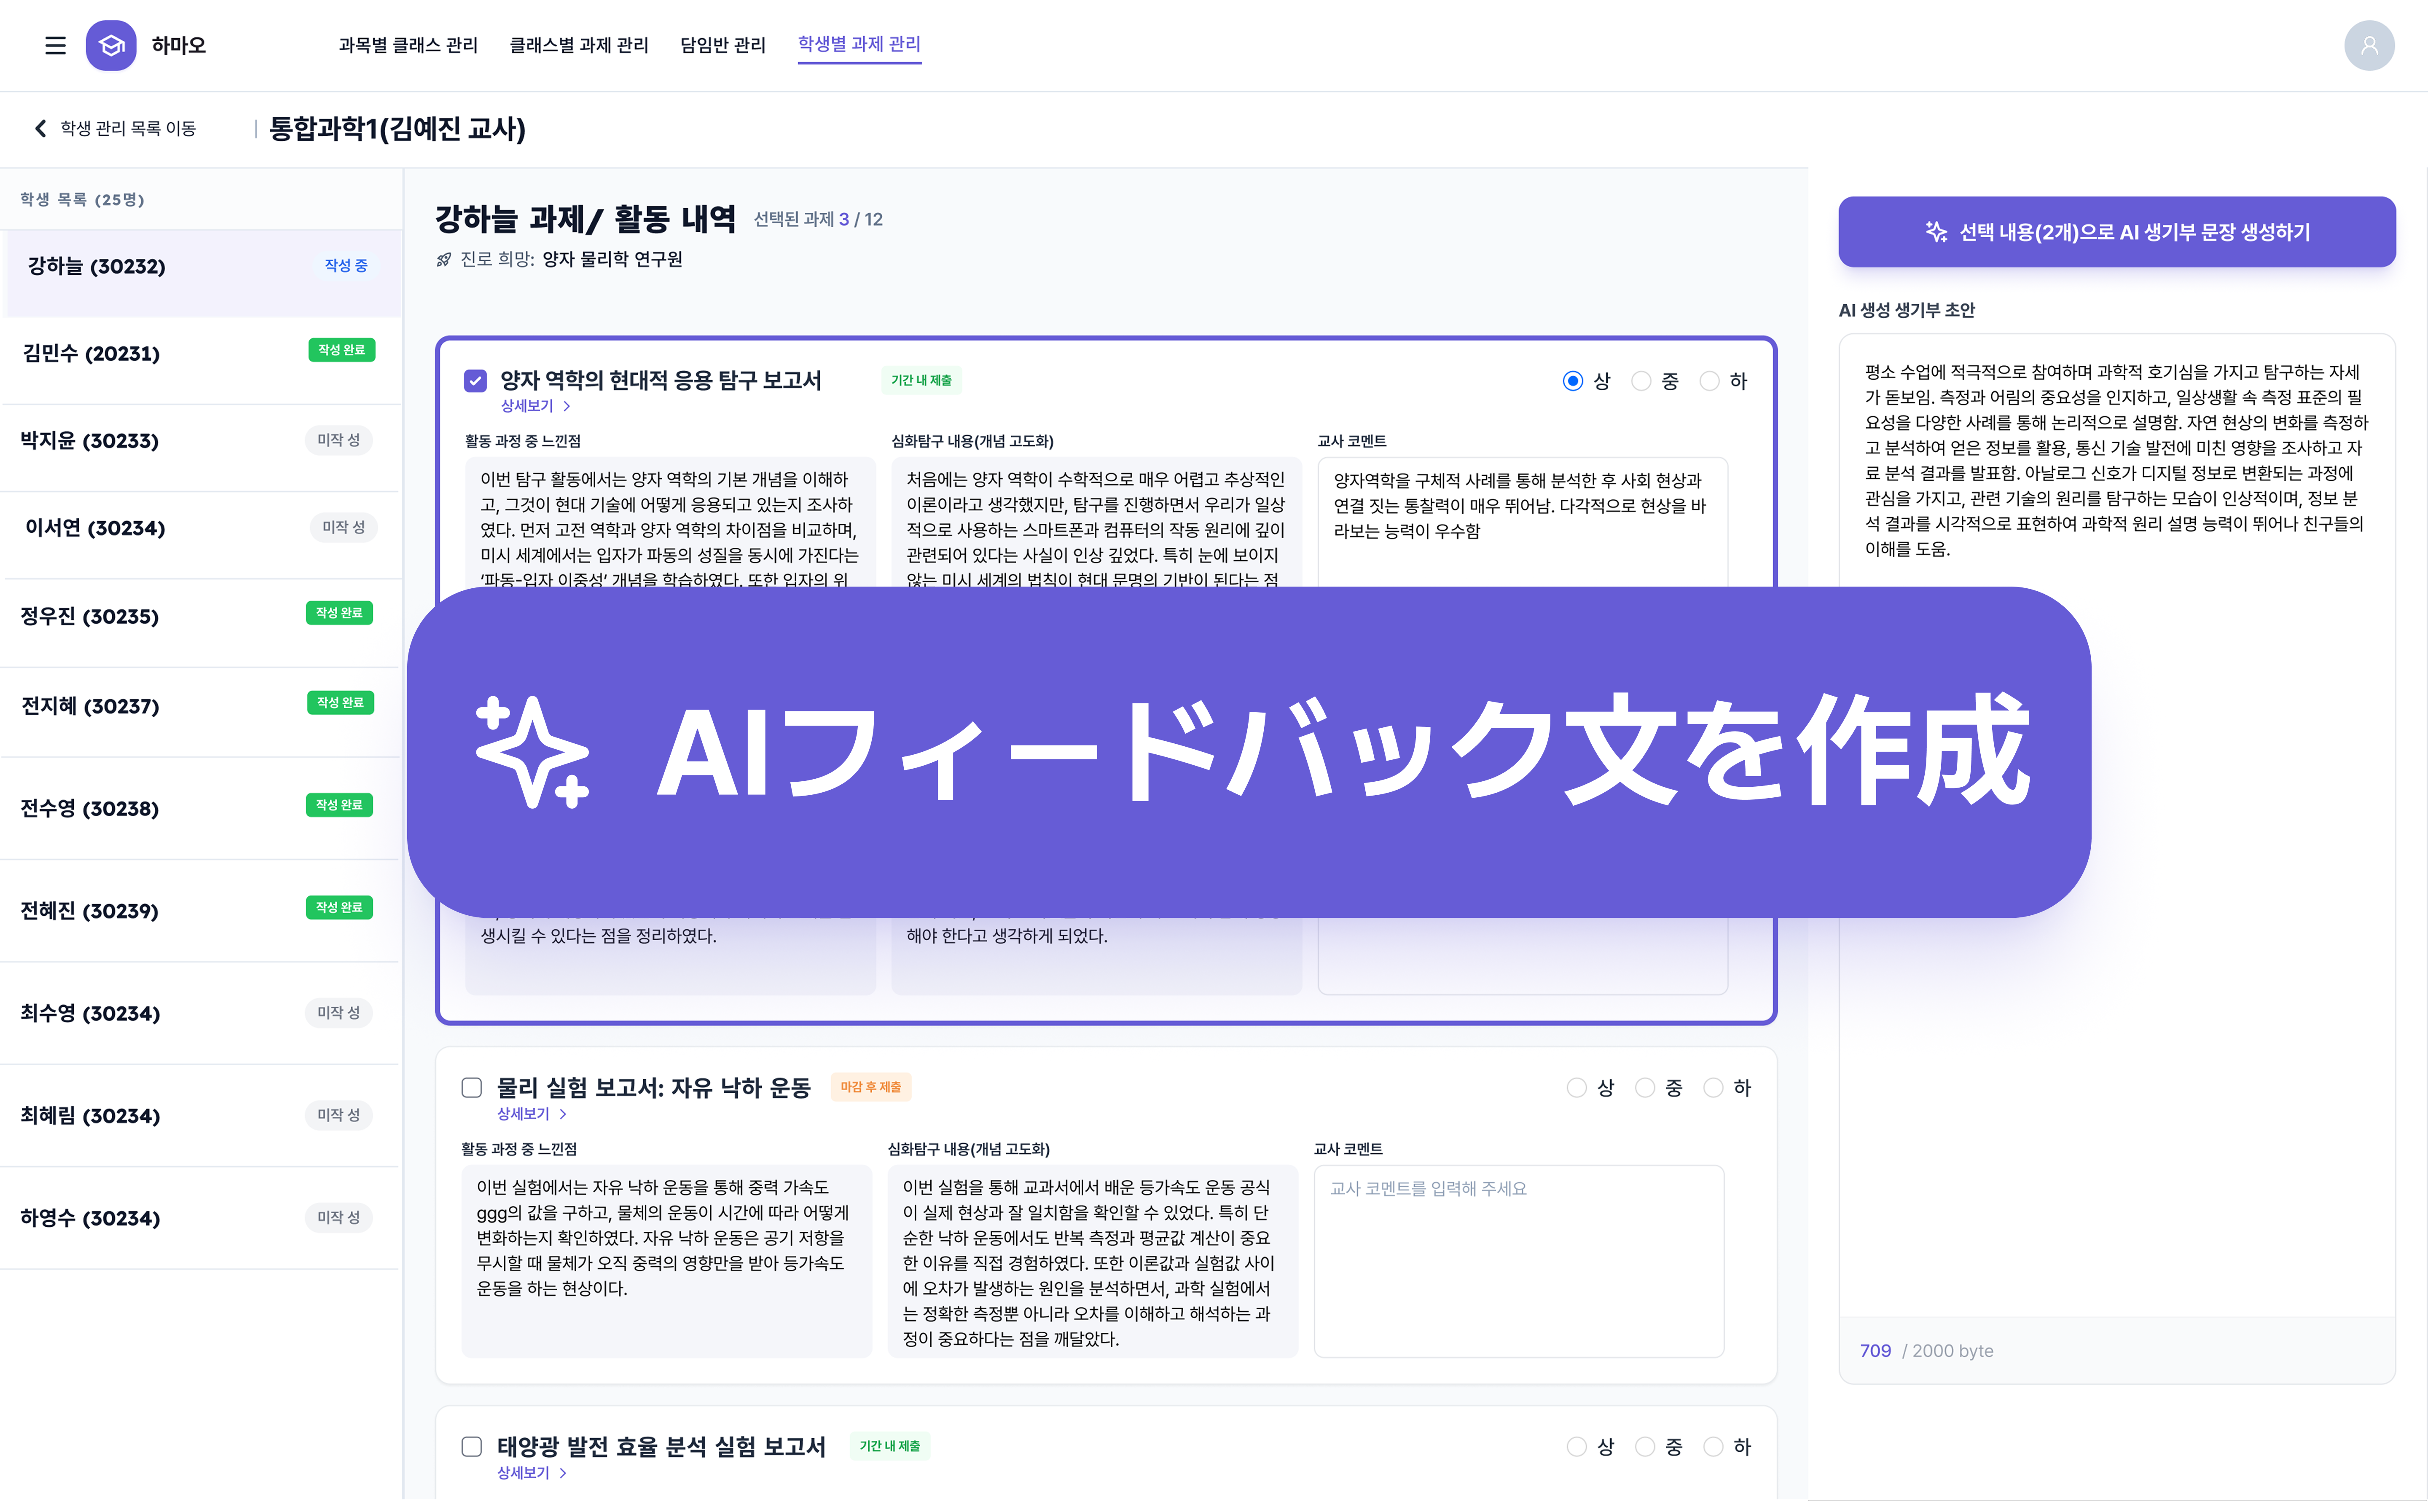Switch to 담임반 관리 tab
The width and height of the screenshot is (2428, 1512).
pos(723,45)
